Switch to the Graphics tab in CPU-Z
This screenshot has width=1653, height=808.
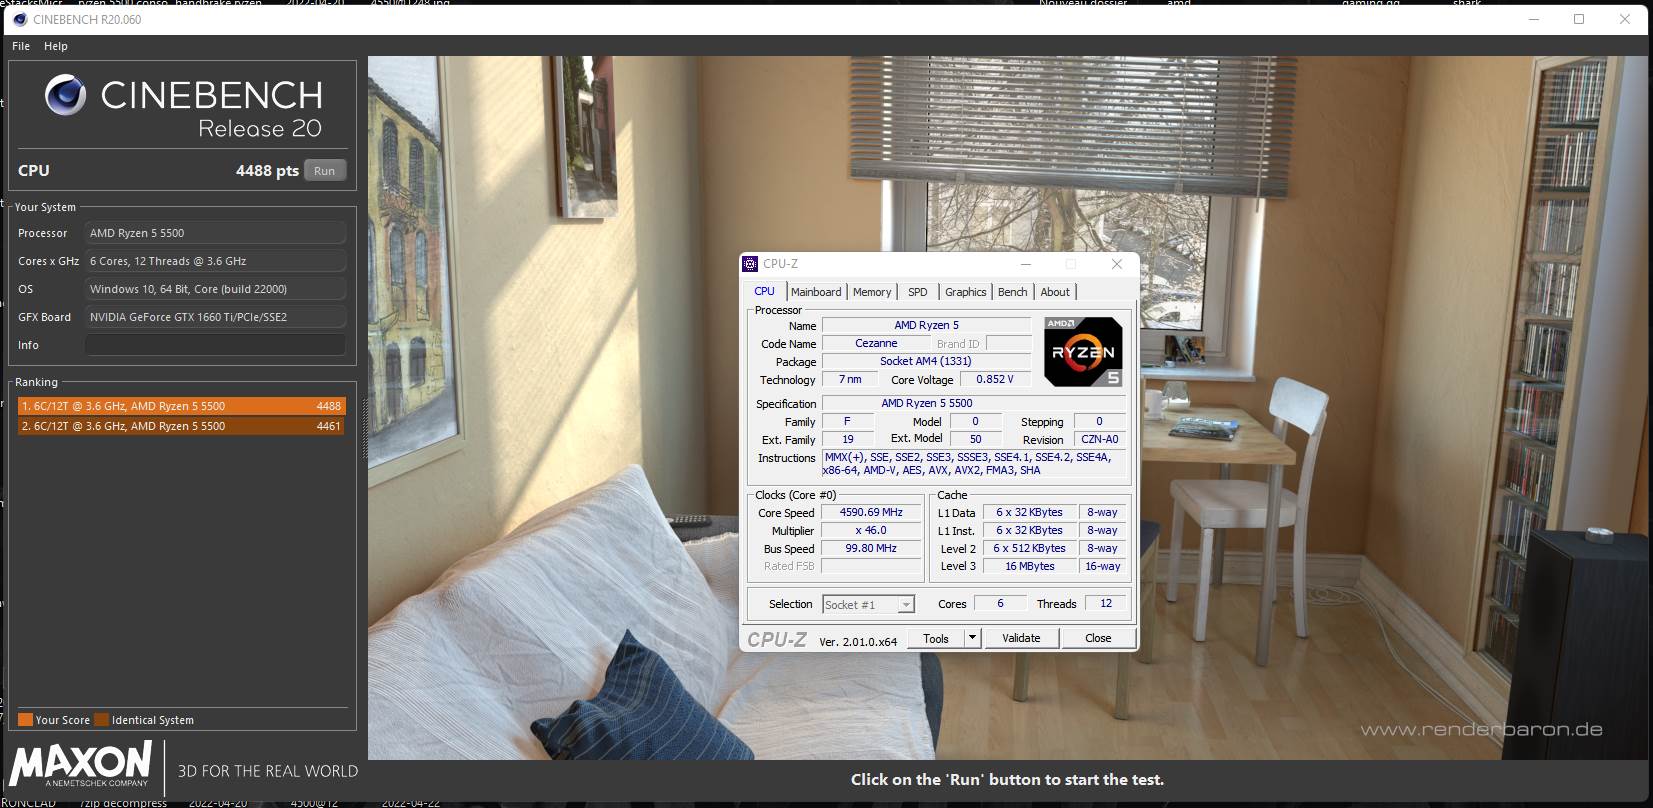tap(966, 292)
